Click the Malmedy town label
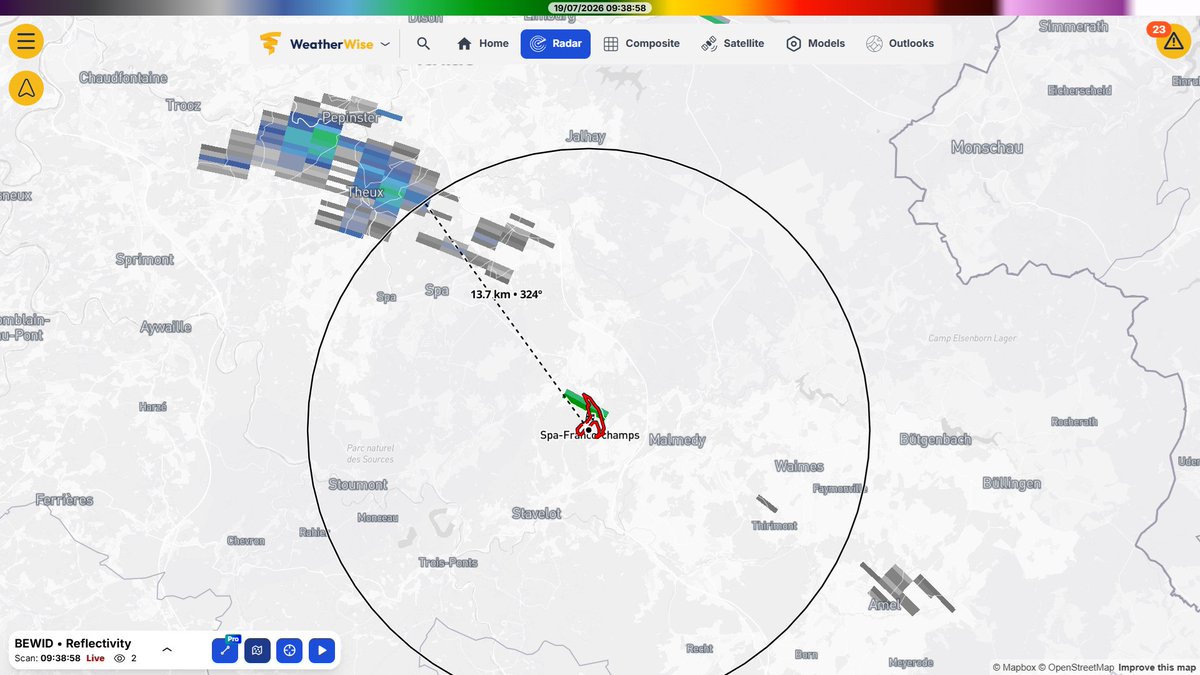This screenshot has width=1200, height=675. click(677, 440)
